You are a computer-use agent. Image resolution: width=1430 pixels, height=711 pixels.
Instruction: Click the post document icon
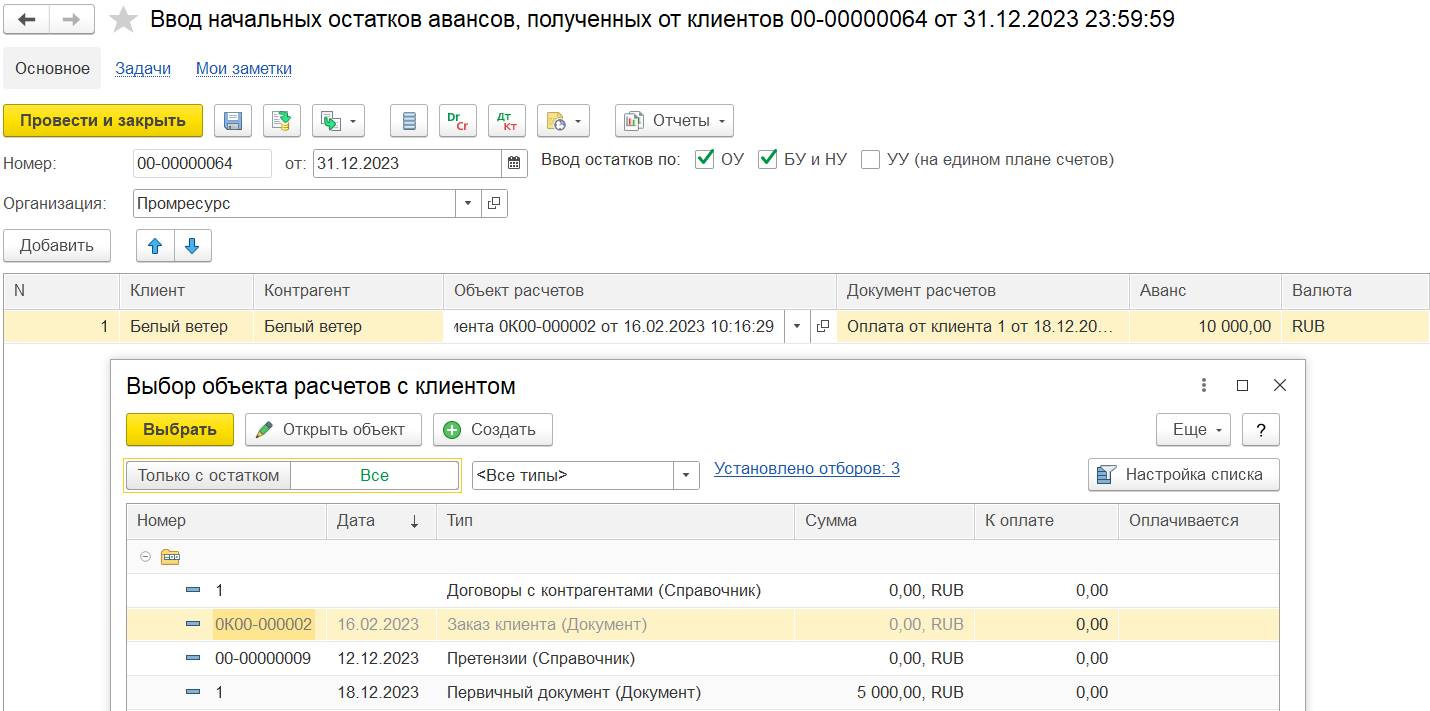point(282,121)
